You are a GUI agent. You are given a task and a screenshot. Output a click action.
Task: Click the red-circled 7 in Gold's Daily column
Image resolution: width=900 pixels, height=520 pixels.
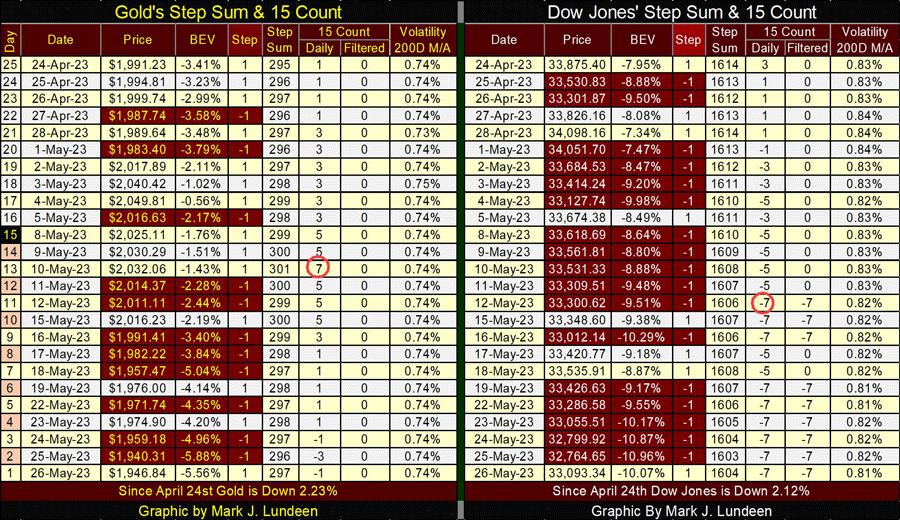[x=318, y=268]
